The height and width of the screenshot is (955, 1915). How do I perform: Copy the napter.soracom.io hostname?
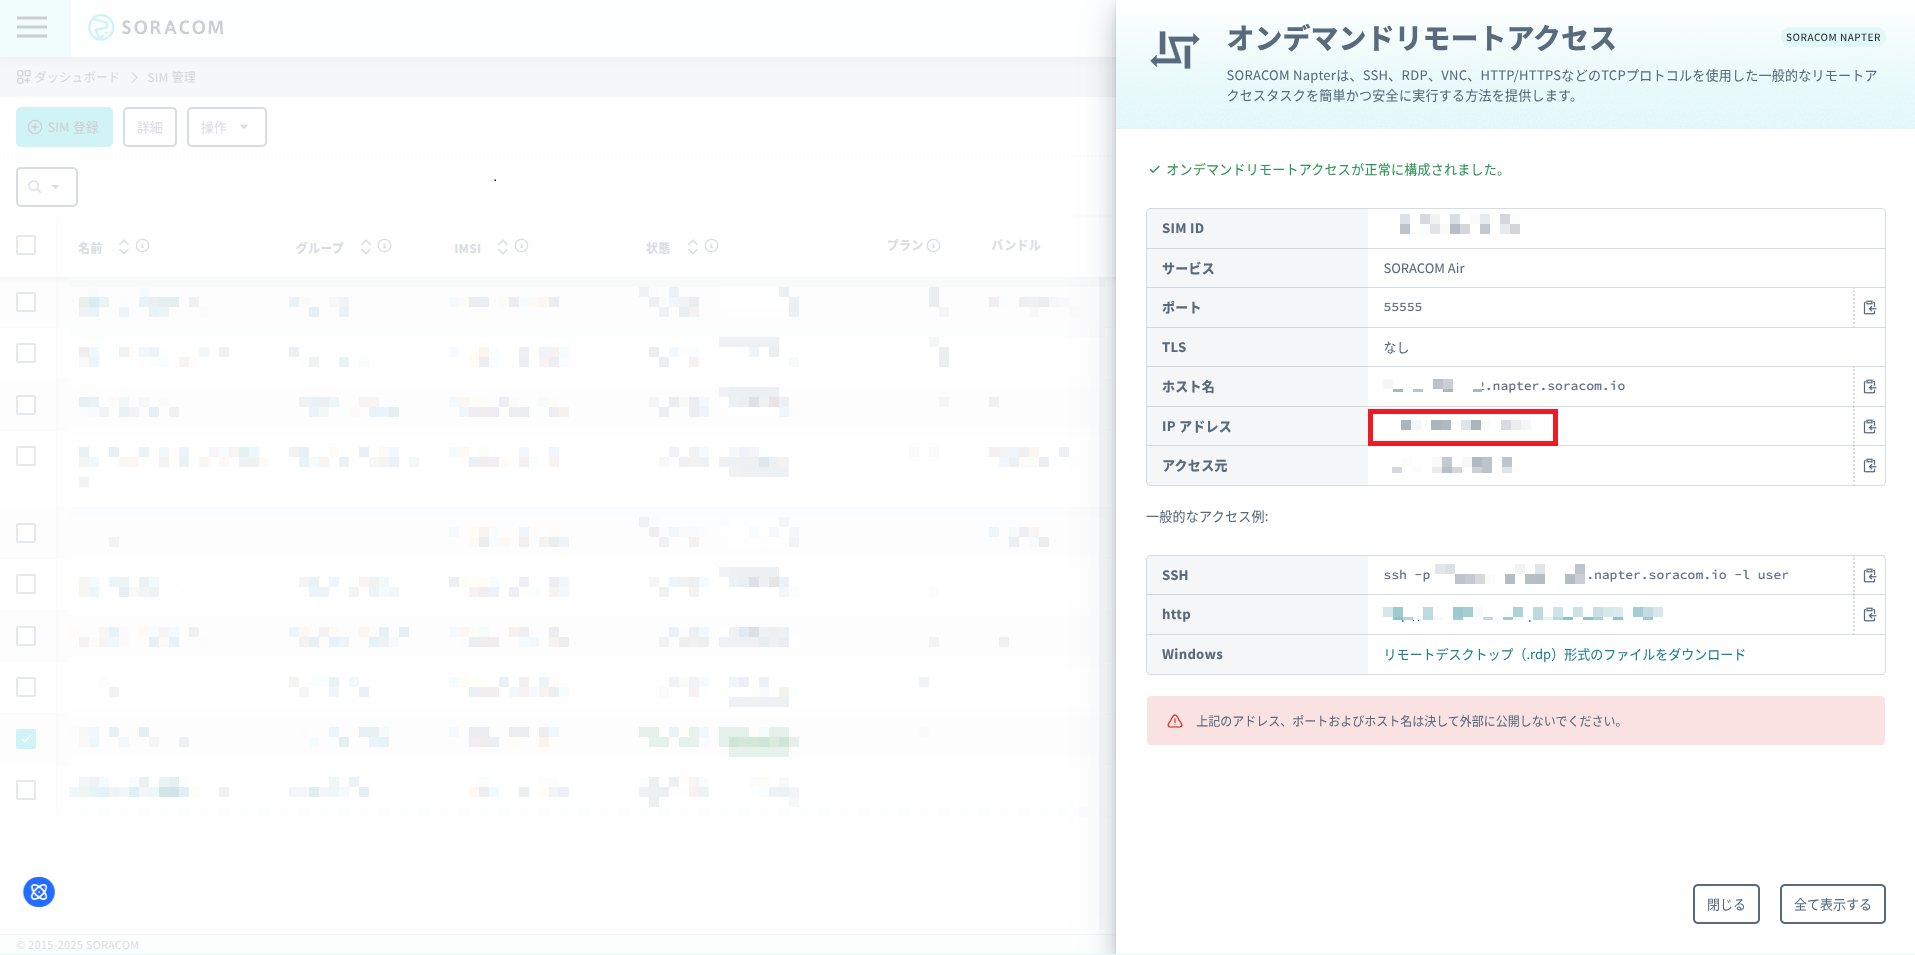click(1869, 386)
